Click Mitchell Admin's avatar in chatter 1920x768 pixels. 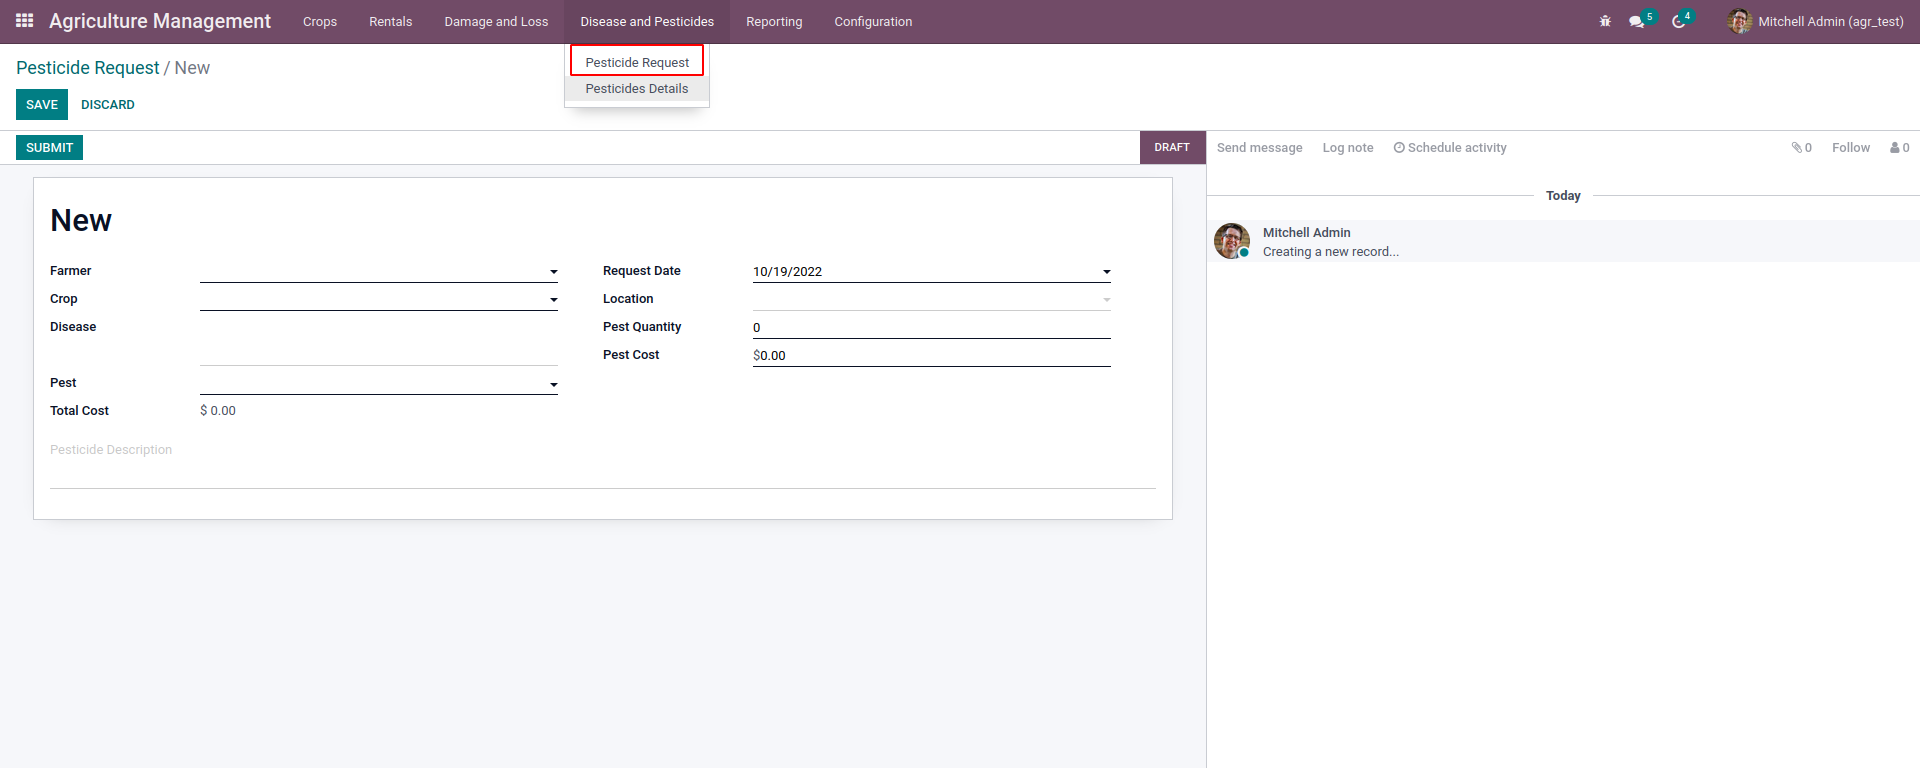coord(1231,241)
